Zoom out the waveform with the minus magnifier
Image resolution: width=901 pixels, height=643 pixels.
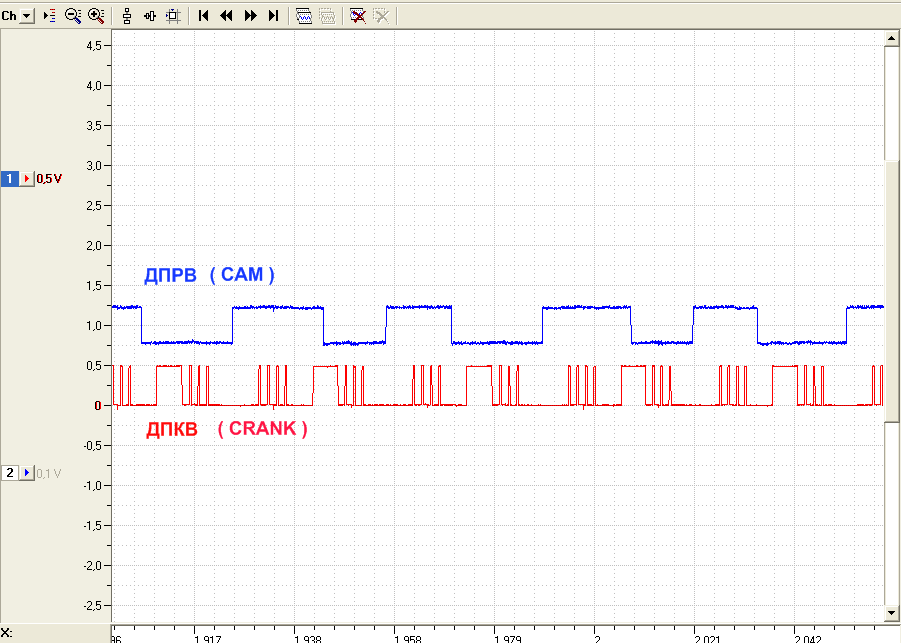click(73, 16)
